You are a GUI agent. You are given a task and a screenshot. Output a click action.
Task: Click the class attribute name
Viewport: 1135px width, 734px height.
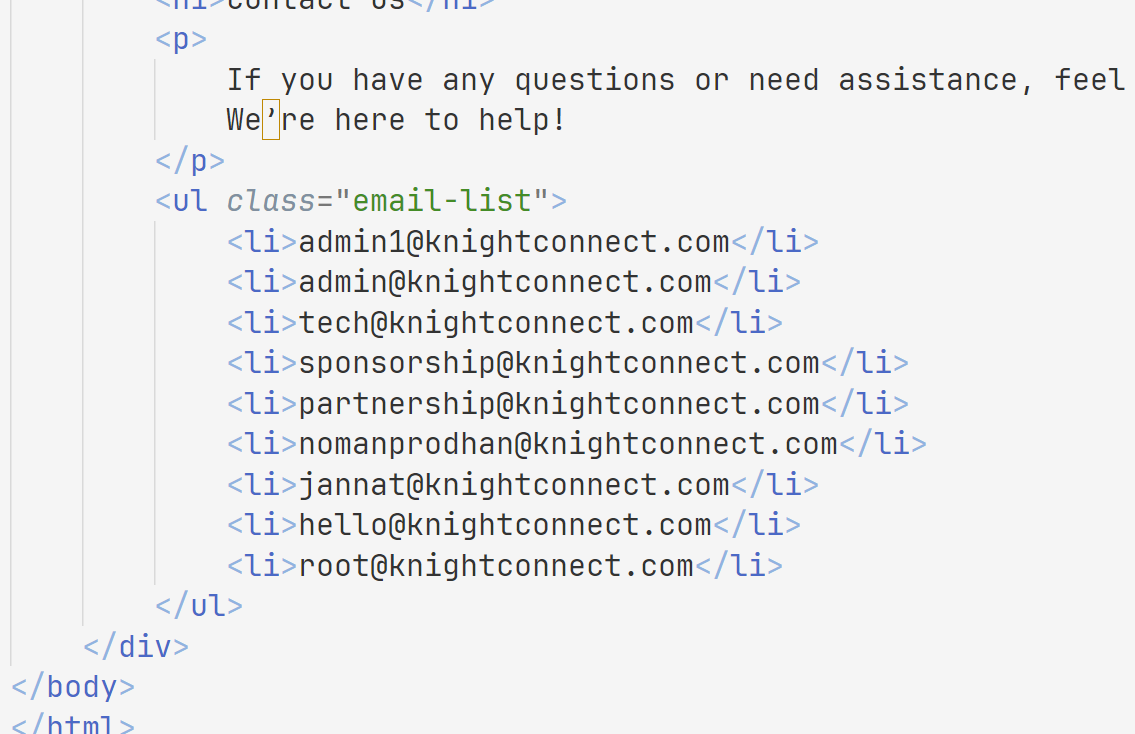[x=271, y=201]
